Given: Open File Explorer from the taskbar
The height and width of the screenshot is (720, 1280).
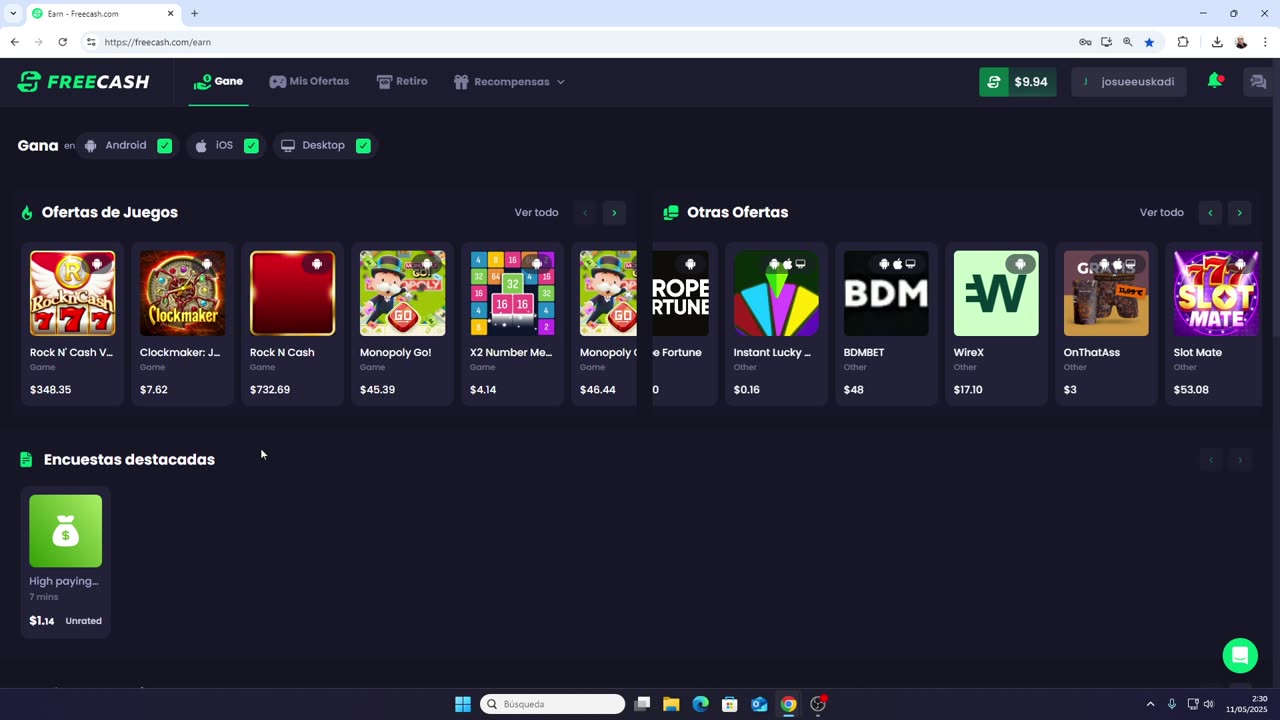Looking at the screenshot, I should 671,704.
